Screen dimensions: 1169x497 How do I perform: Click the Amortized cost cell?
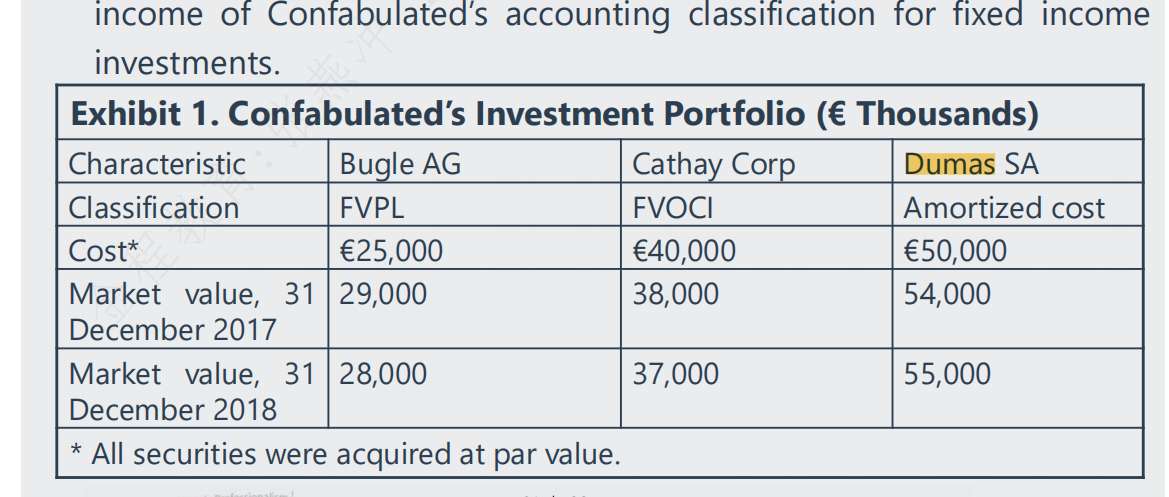click(x=1004, y=207)
